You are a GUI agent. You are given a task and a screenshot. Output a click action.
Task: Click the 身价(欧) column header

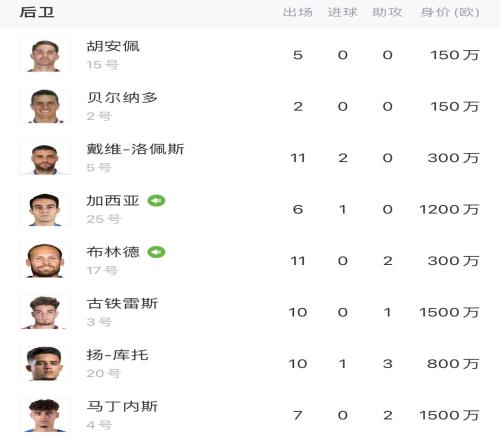450,12
